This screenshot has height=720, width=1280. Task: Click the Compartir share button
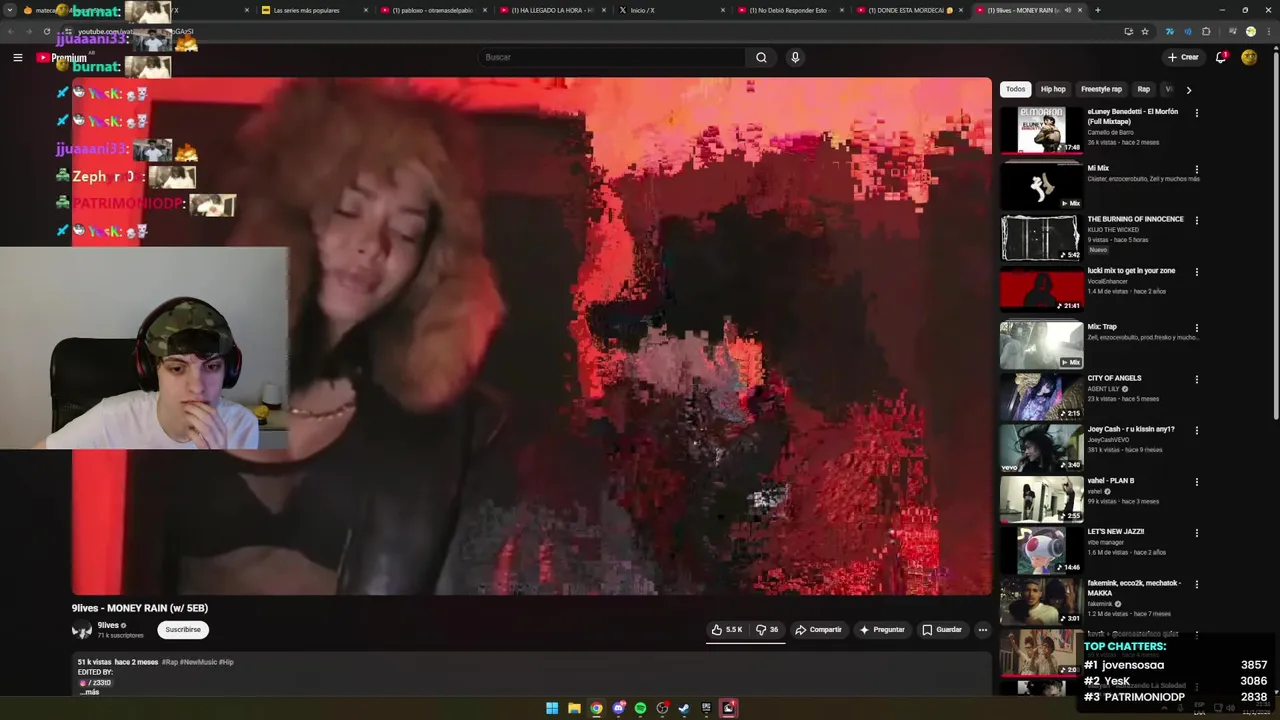point(818,629)
